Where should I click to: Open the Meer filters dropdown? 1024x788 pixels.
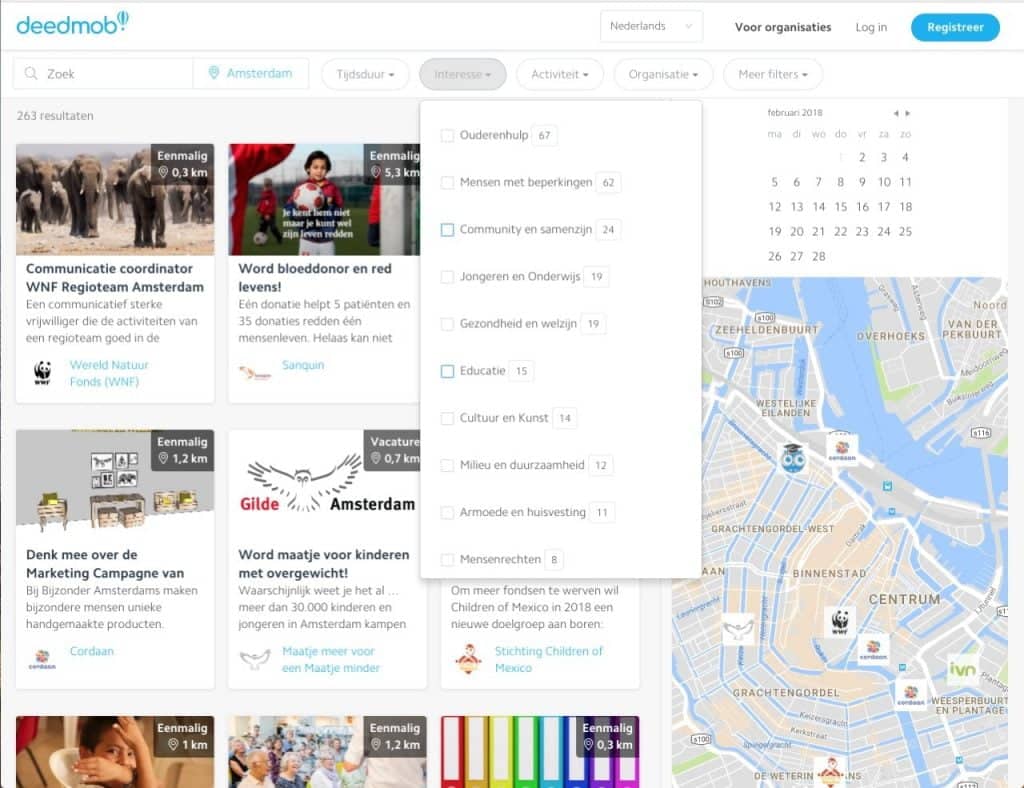pos(773,74)
